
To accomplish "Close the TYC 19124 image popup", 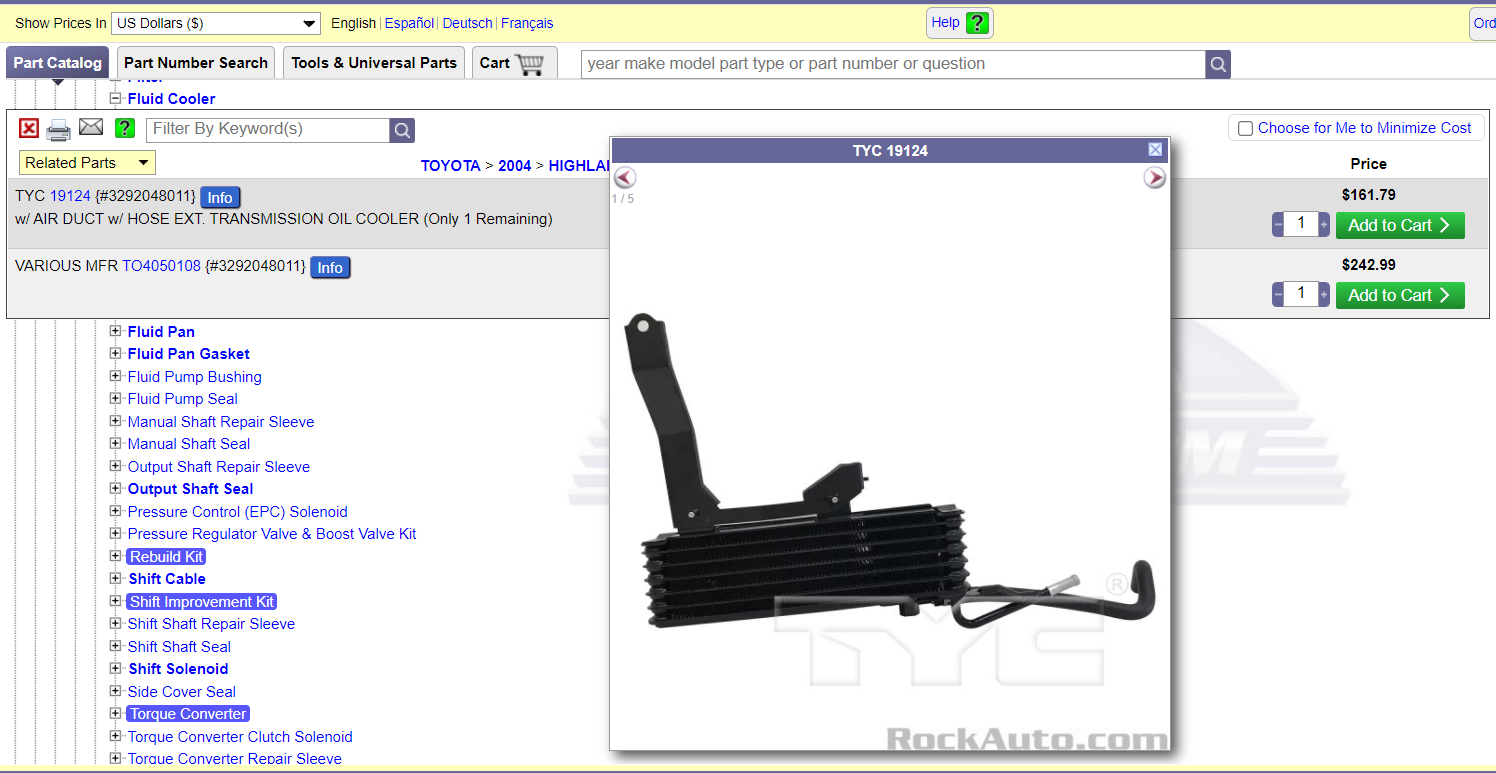I will pos(1155,150).
